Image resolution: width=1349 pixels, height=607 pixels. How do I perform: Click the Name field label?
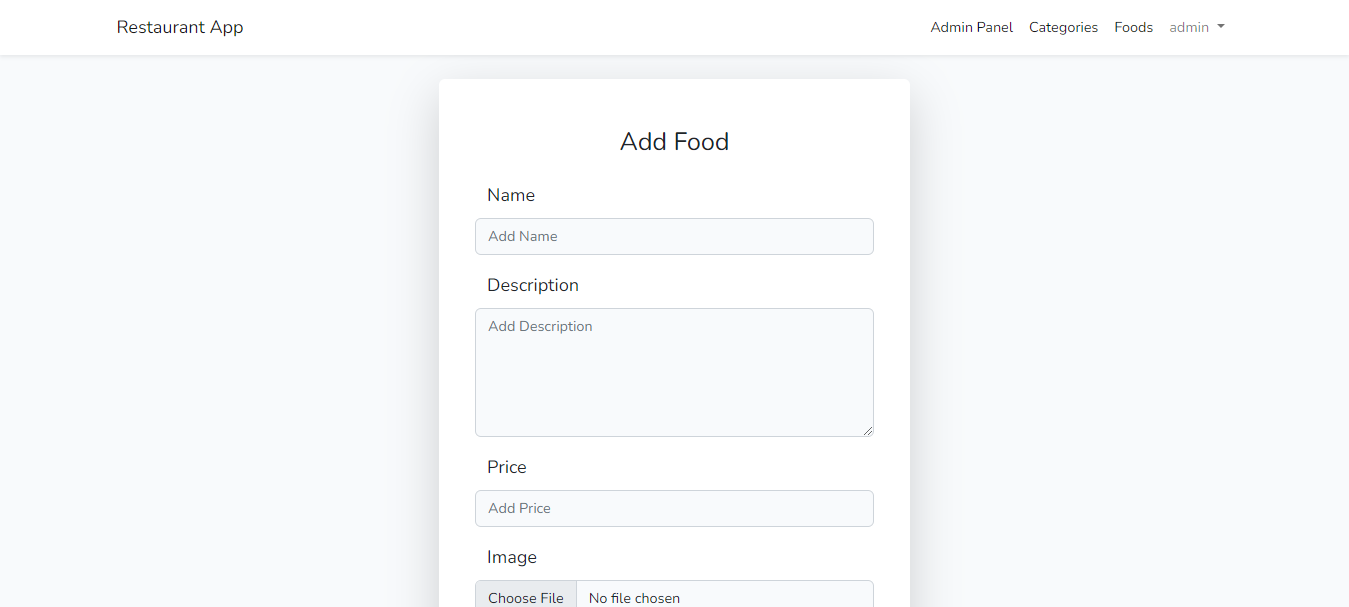coord(511,195)
